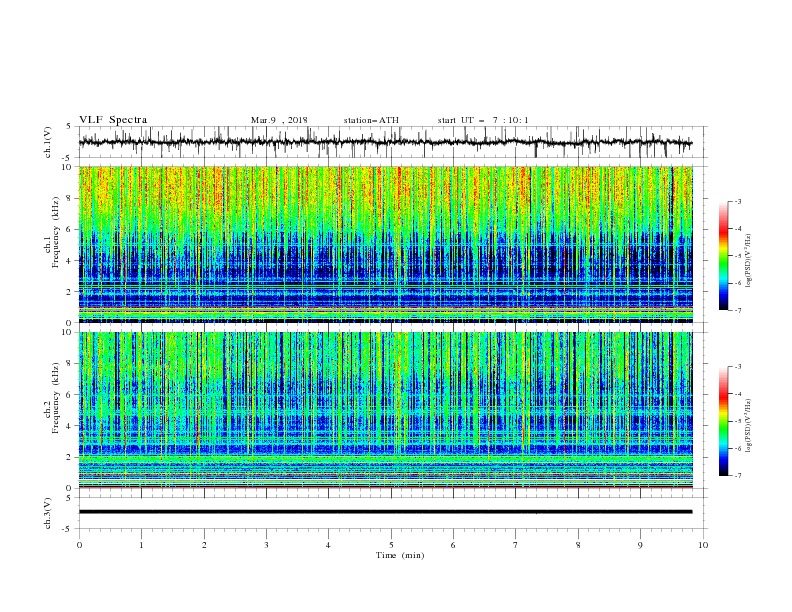Select the "start UT = 7 :10: 1" text

[483, 120]
